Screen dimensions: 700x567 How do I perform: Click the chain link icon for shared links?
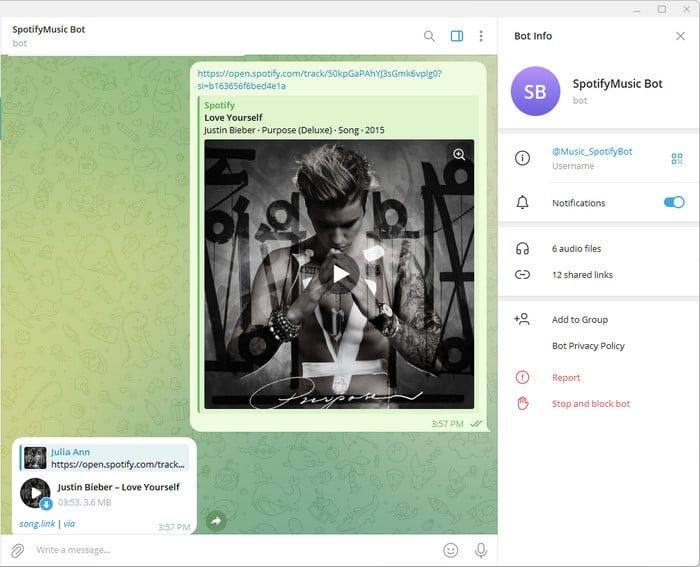[522, 275]
